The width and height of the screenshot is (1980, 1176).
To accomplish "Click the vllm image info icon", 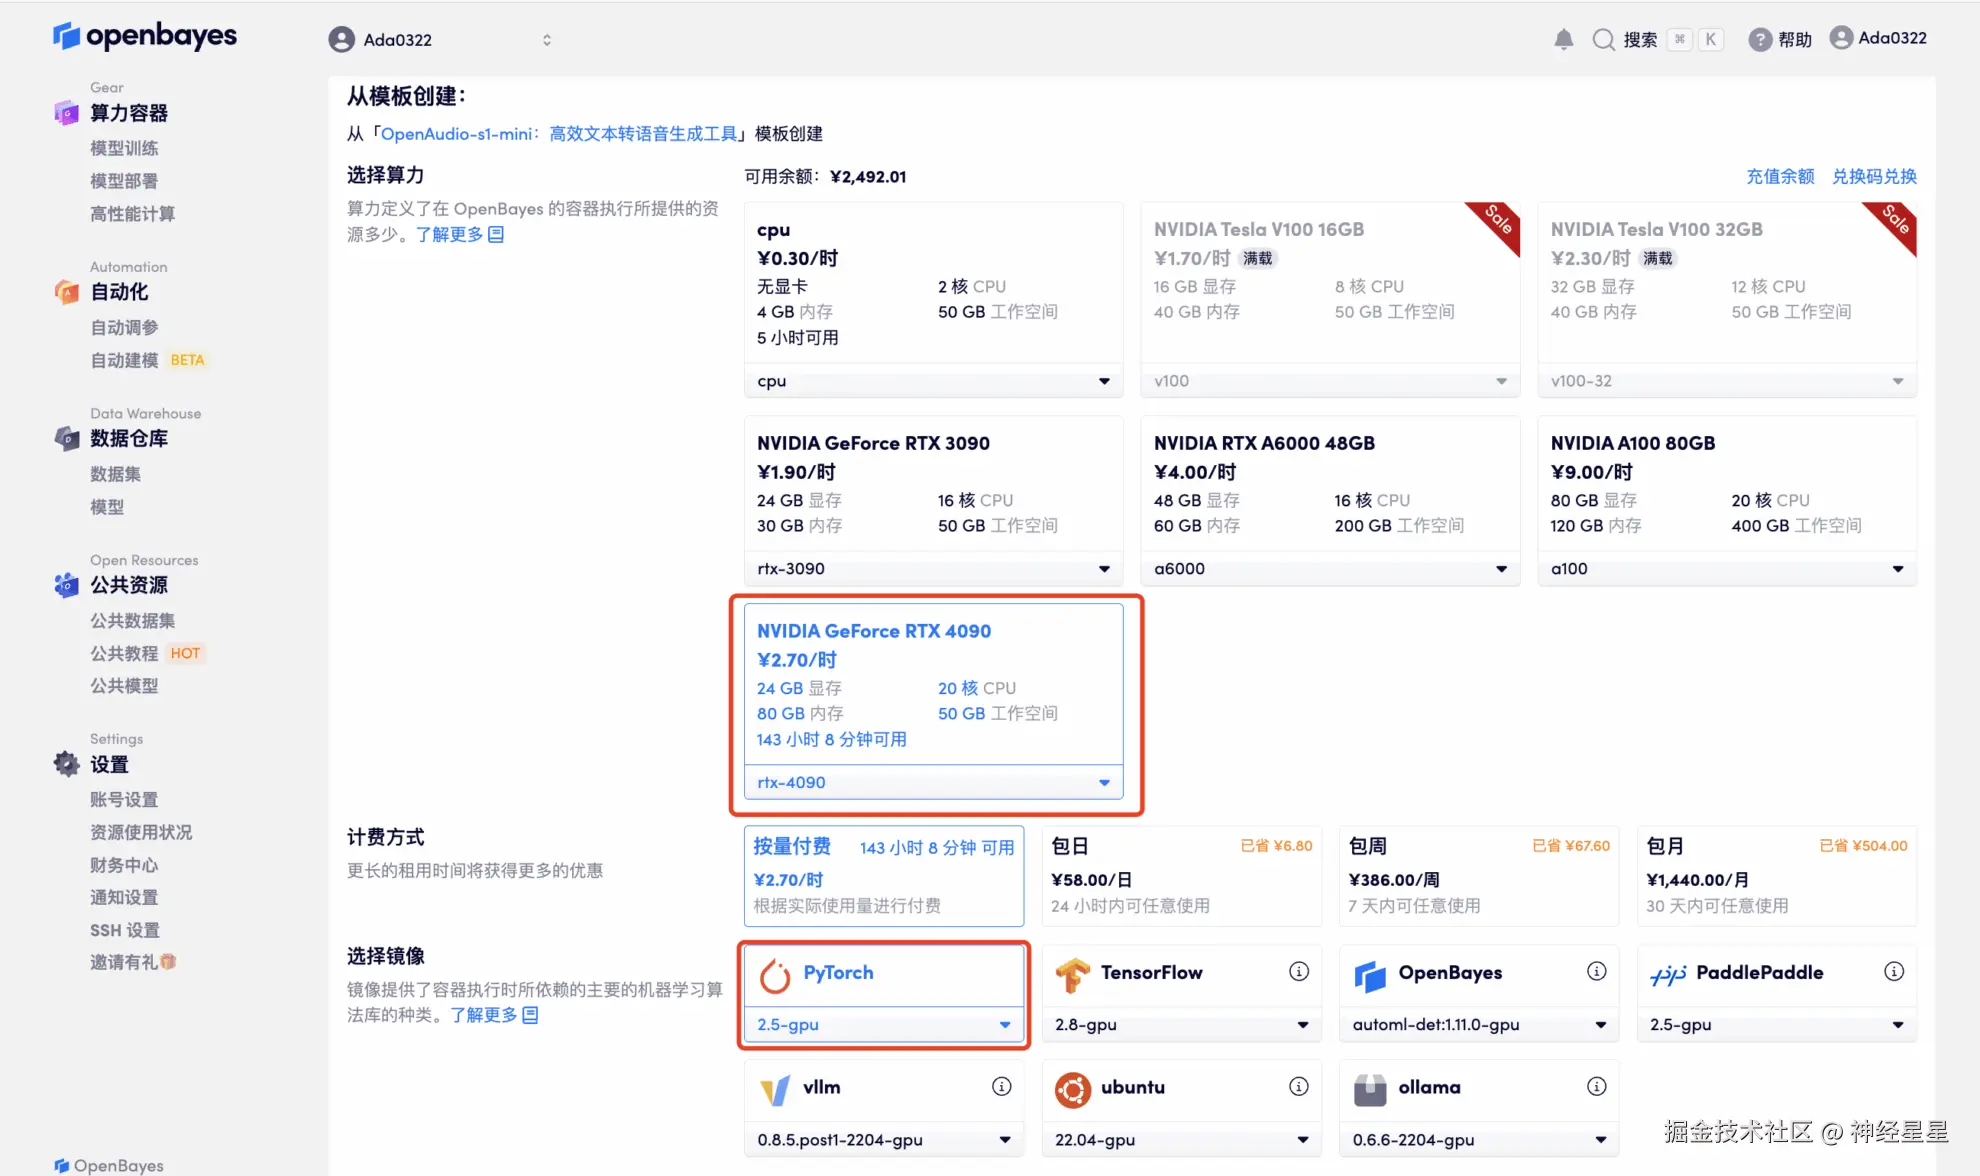I will 1001,1086.
